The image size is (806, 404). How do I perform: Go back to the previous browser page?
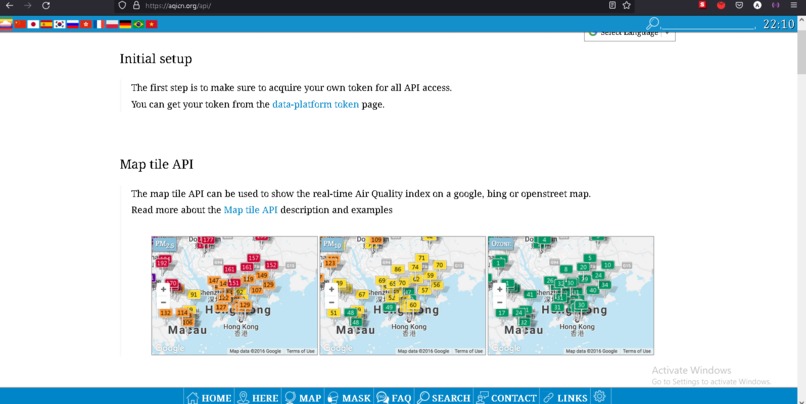[9, 6]
